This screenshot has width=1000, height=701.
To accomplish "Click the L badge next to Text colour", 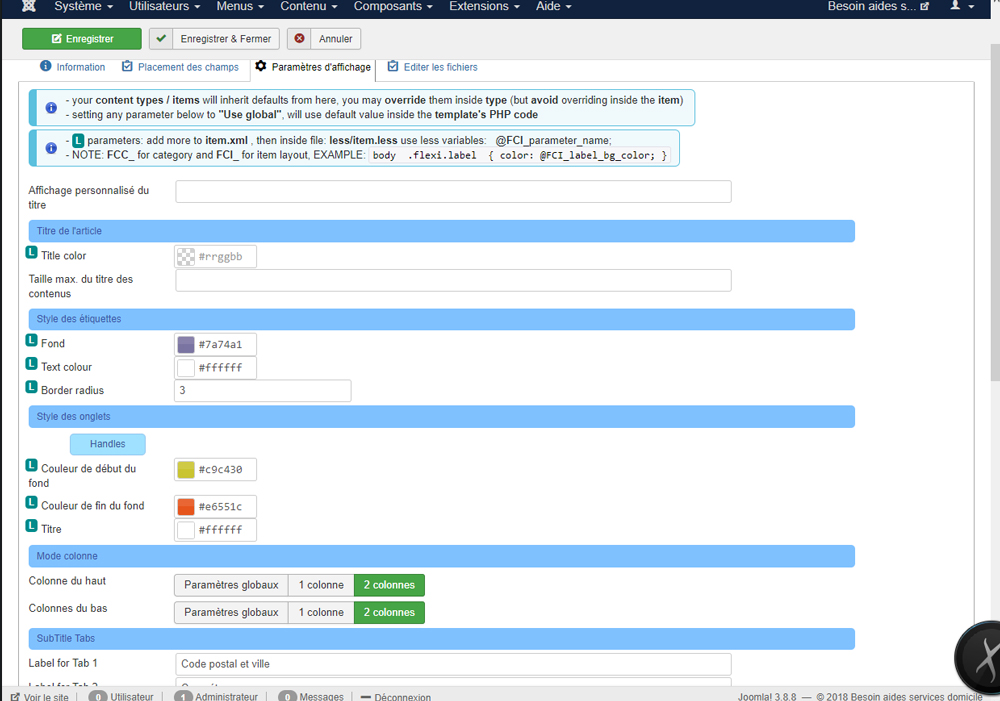I will click(x=31, y=364).
